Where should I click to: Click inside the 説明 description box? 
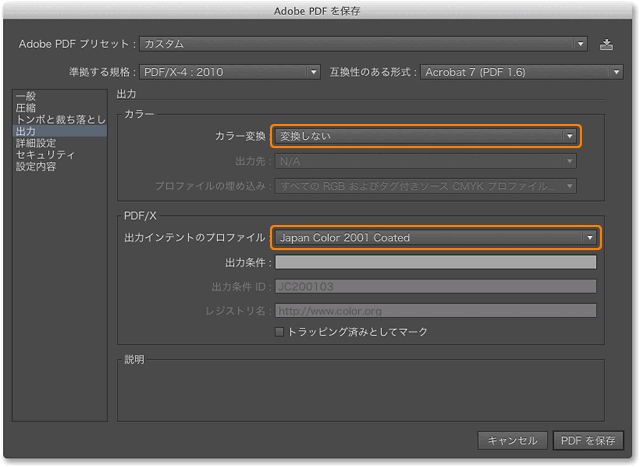pyautogui.click(x=360, y=390)
